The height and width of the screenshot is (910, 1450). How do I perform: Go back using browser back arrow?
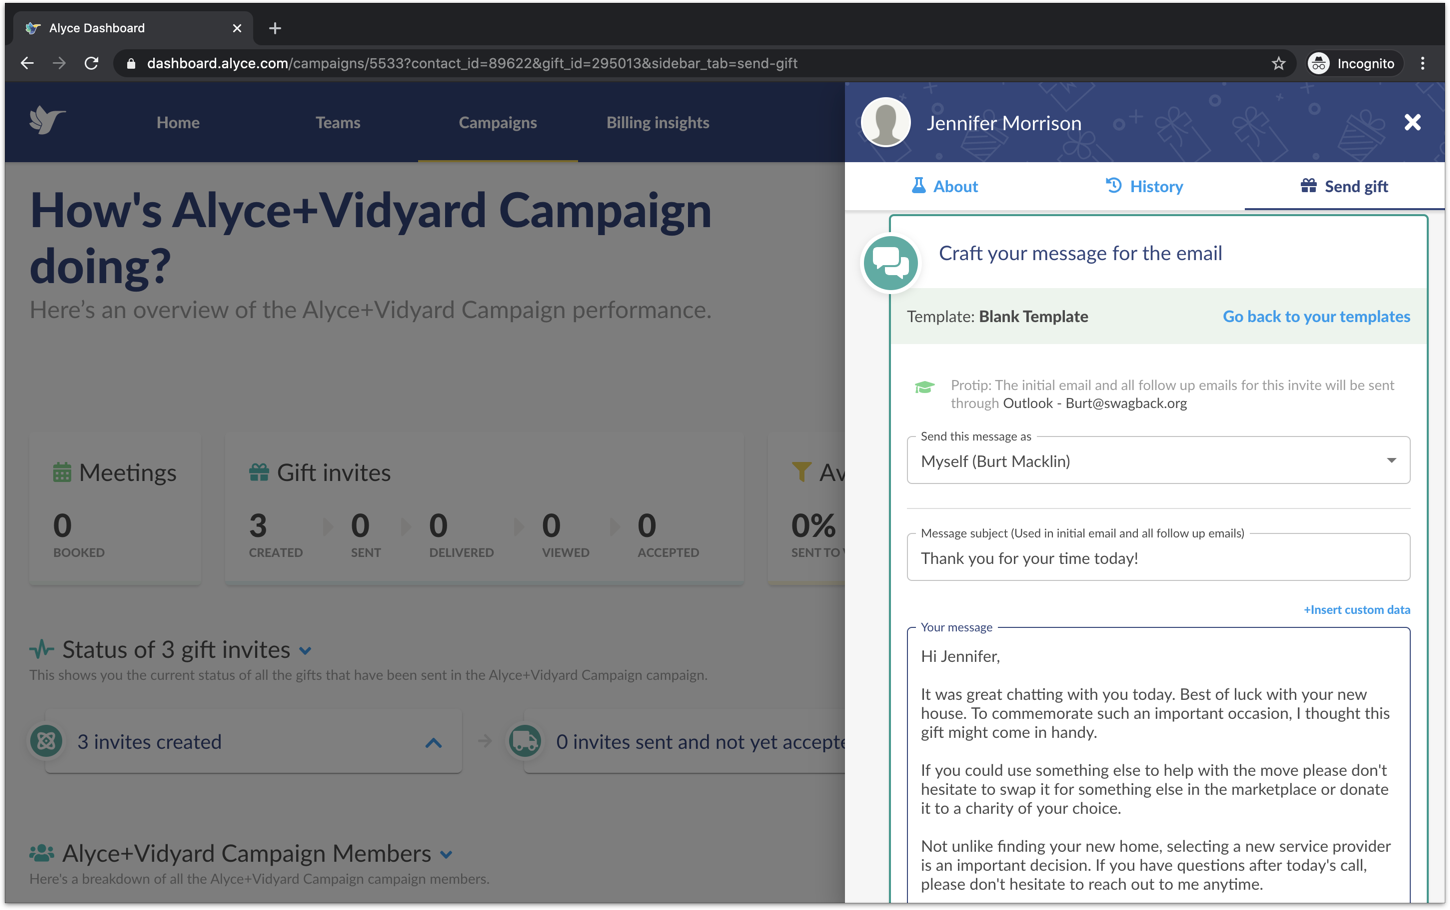[x=27, y=63]
